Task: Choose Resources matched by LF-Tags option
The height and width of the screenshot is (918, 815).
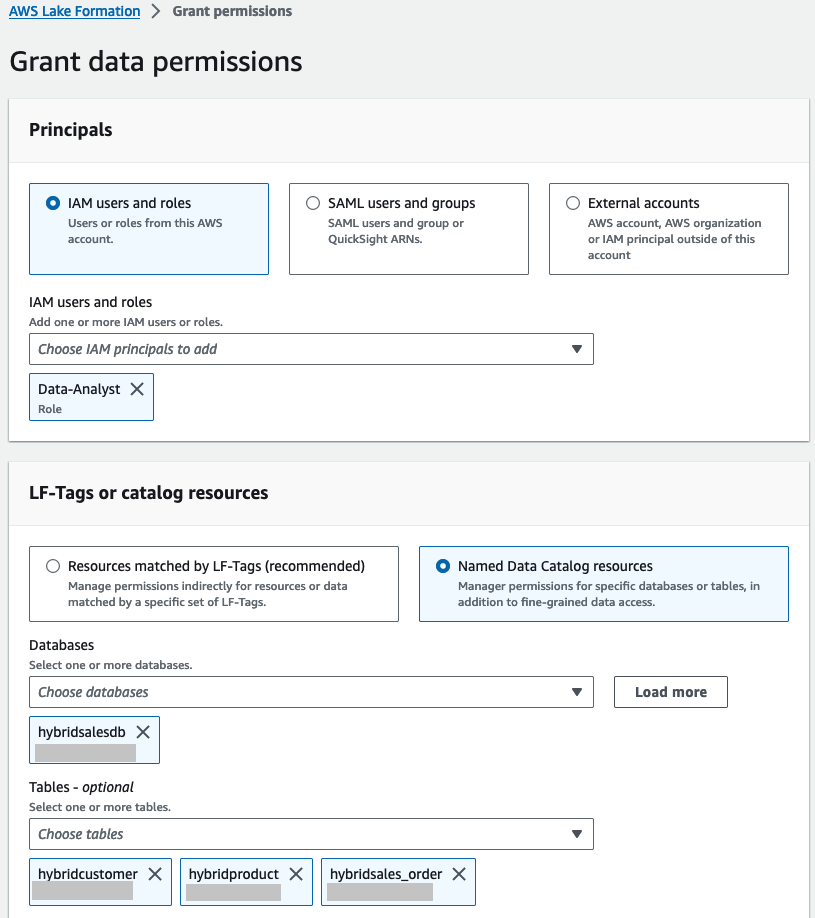Action: coord(54,566)
